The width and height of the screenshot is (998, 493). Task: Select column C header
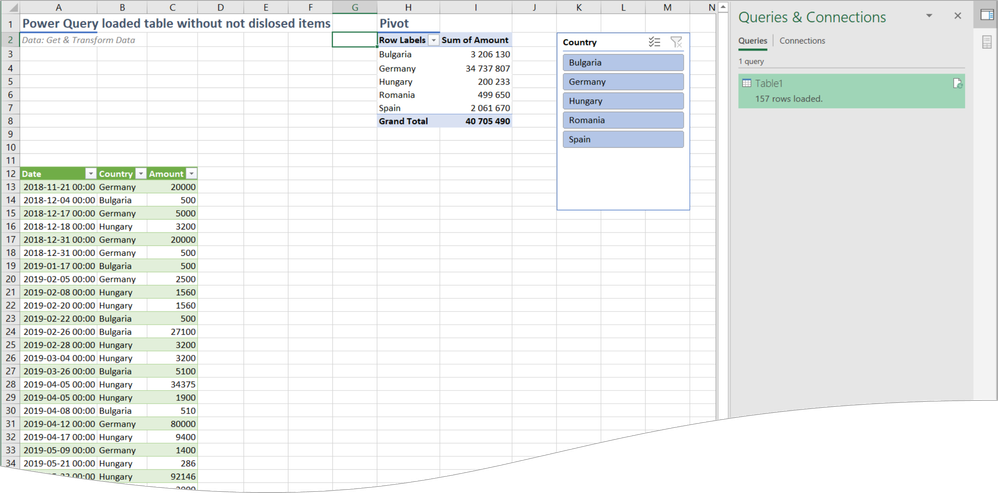tap(172, 8)
